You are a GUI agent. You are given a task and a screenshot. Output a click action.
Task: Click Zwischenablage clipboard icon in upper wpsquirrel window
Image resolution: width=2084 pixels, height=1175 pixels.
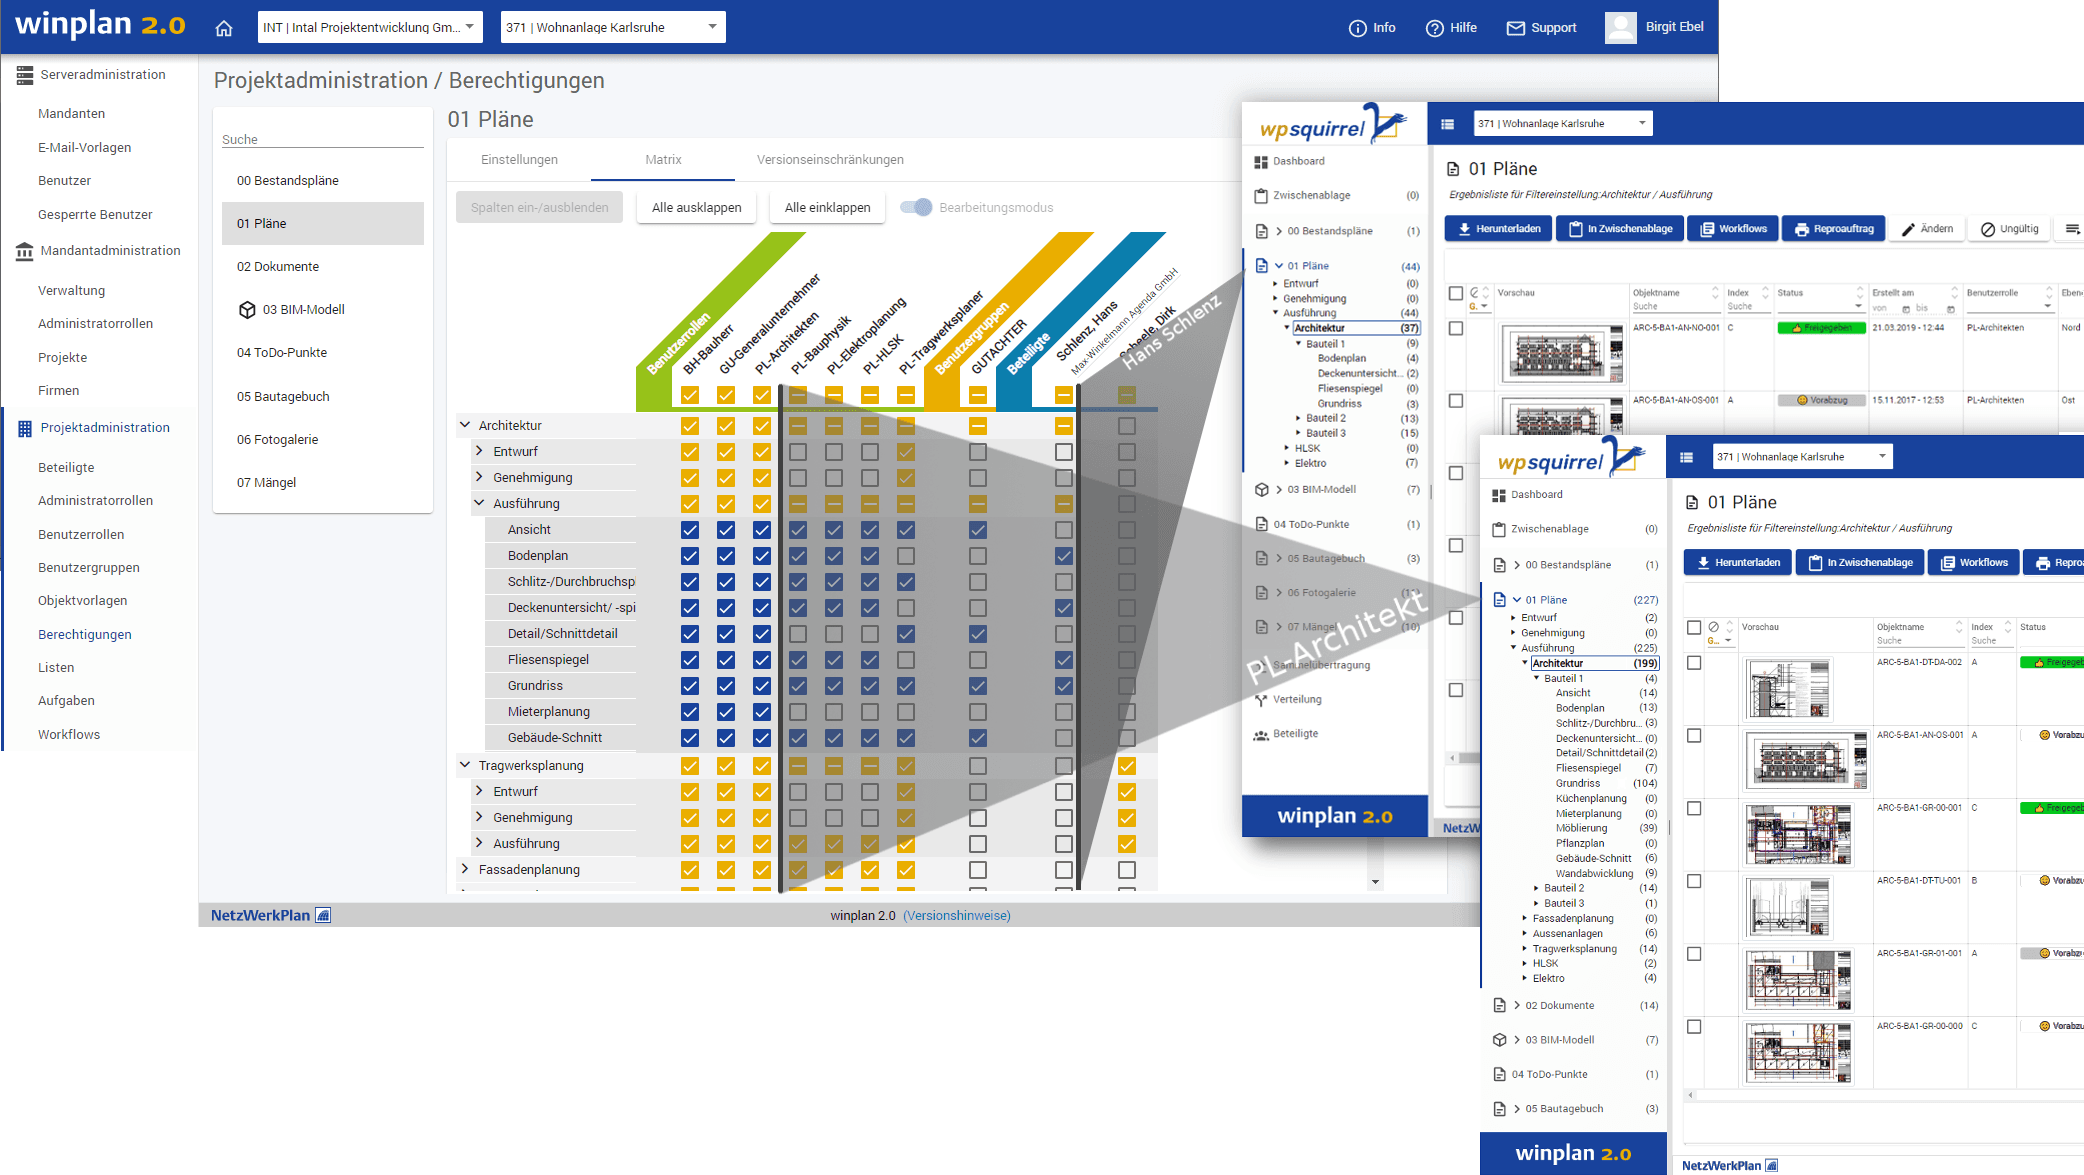click(x=1261, y=196)
